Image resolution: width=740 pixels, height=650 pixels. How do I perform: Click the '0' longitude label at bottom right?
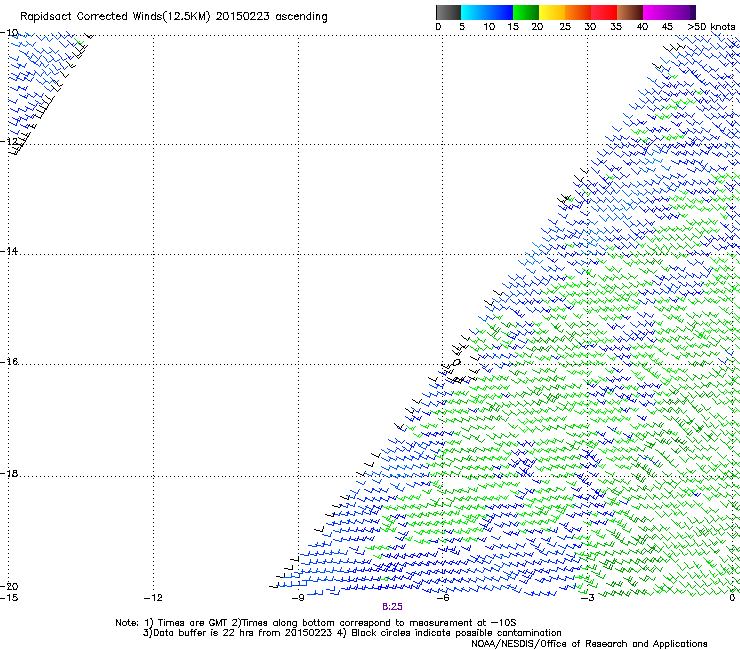click(x=732, y=598)
